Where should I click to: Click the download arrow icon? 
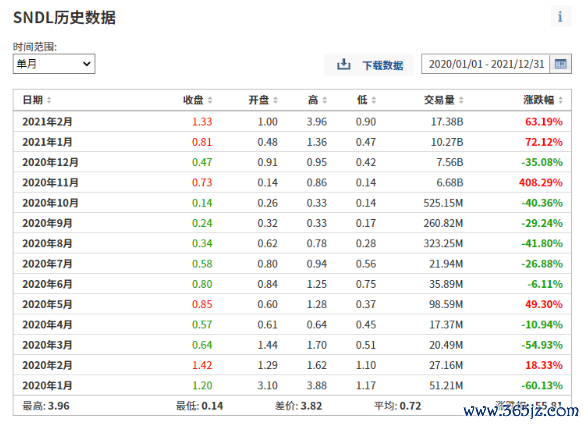(344, 65)
